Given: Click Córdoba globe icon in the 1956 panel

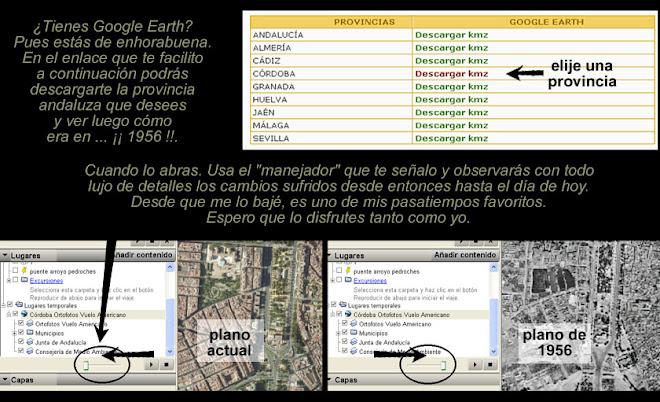Looking at the screenshot, I should (348, 314).
